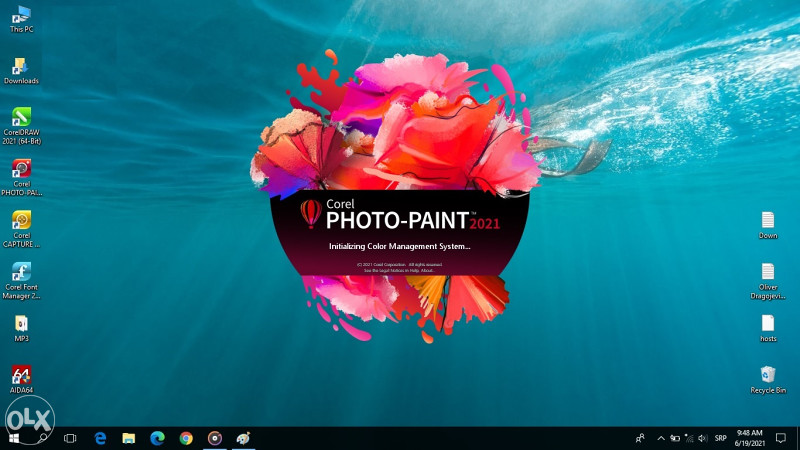800x450 pixels.
Task: Open the This PC desktop icon
Action: tap(21, 19)
